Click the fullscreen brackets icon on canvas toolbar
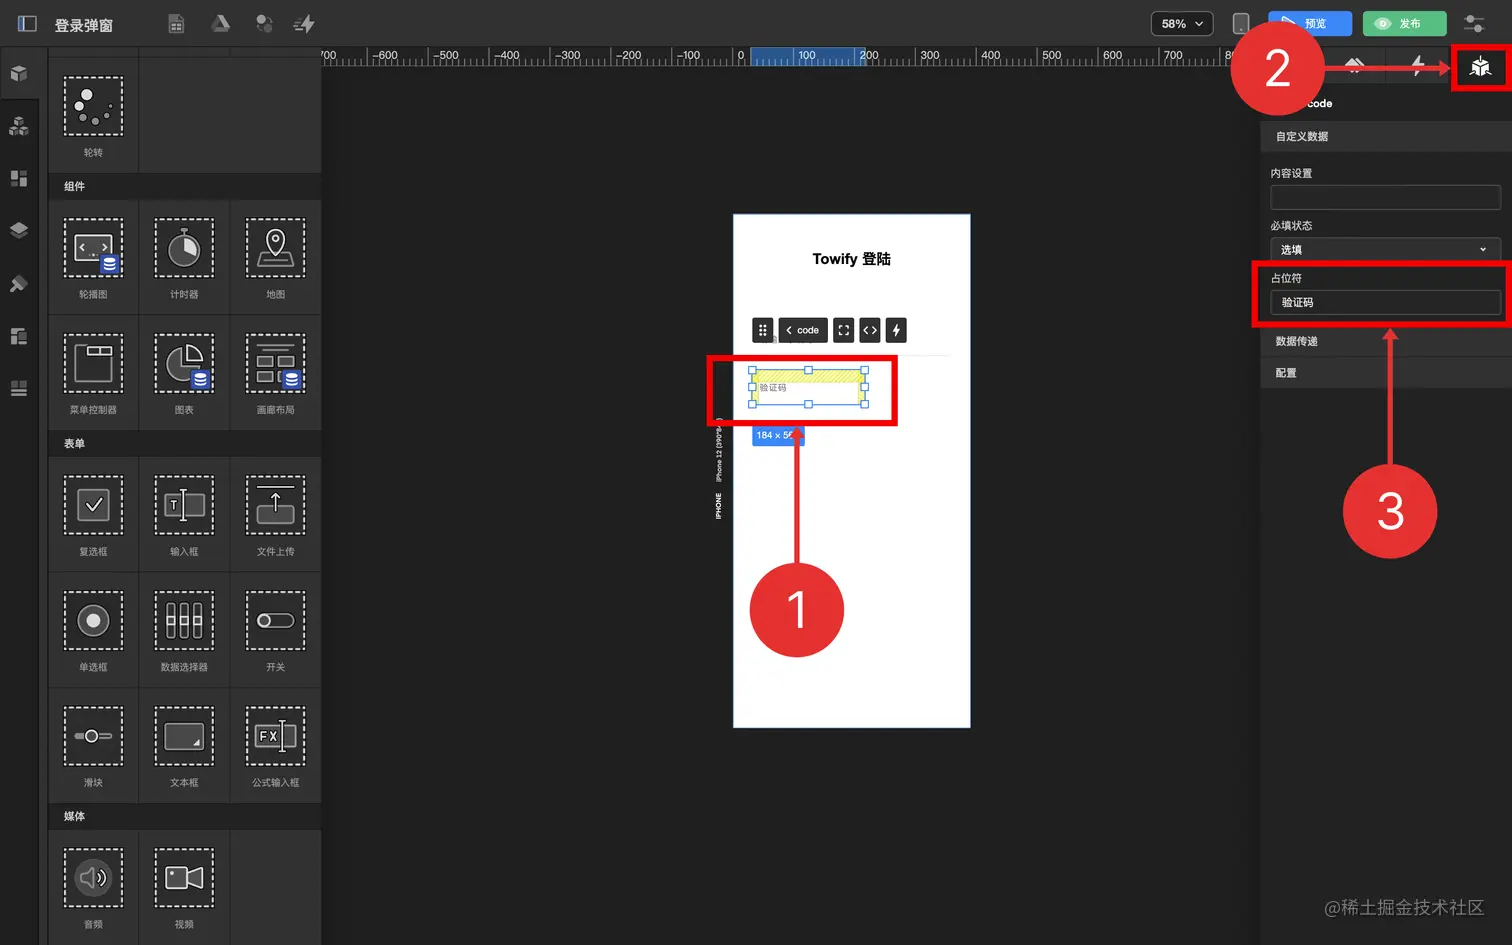This screenshot has width=1512, height=945. click(x=844, y=330)
